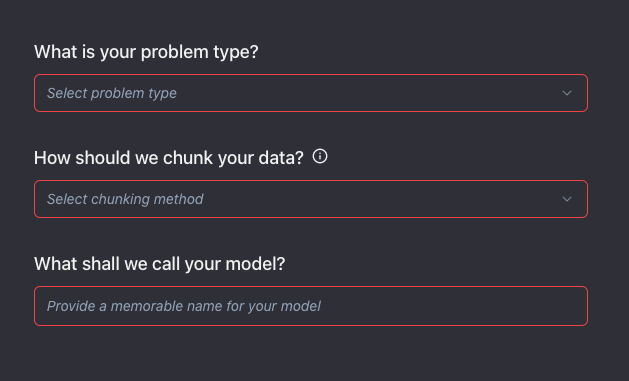Place cursor in the model name text box
The width and height of the screenshot is (629, 381).
[x=311, y=306]
